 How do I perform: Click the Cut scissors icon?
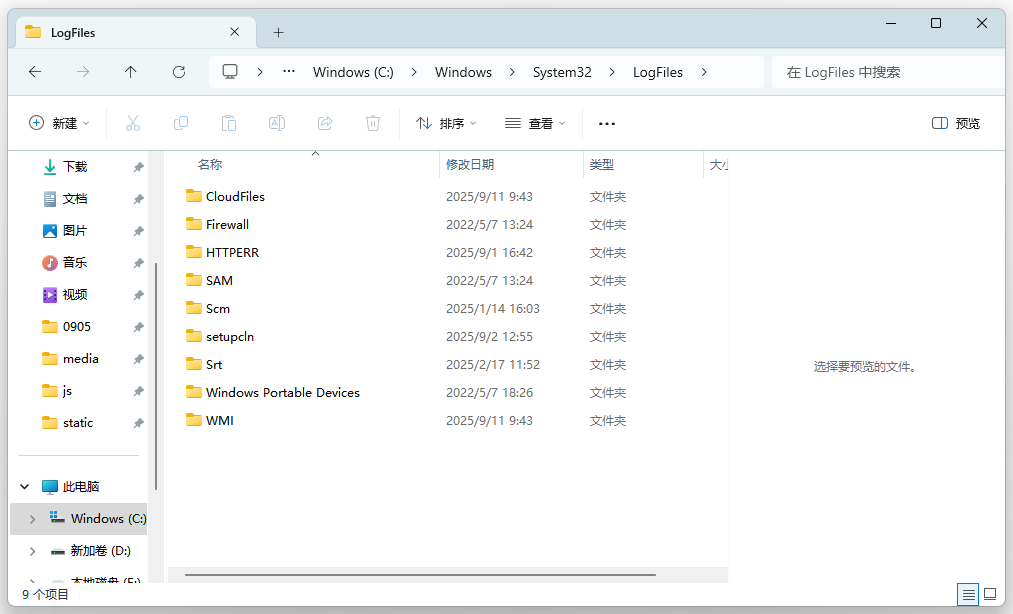click(133, 123)
